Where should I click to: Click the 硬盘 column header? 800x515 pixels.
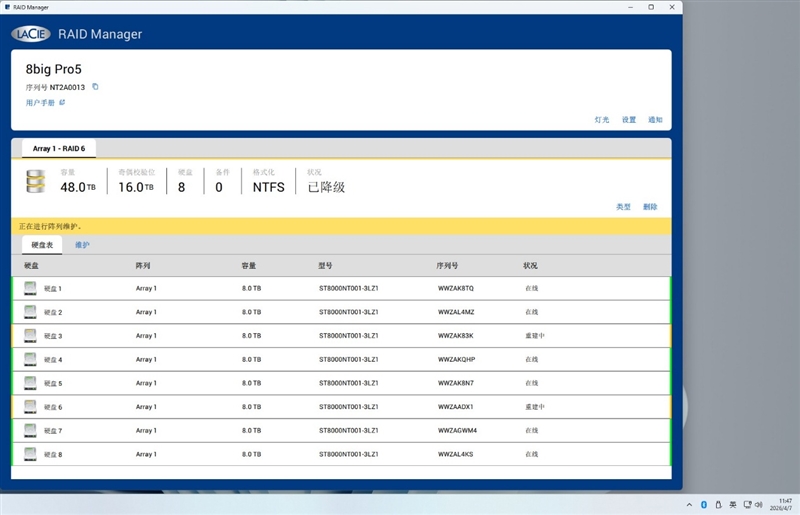32,265
